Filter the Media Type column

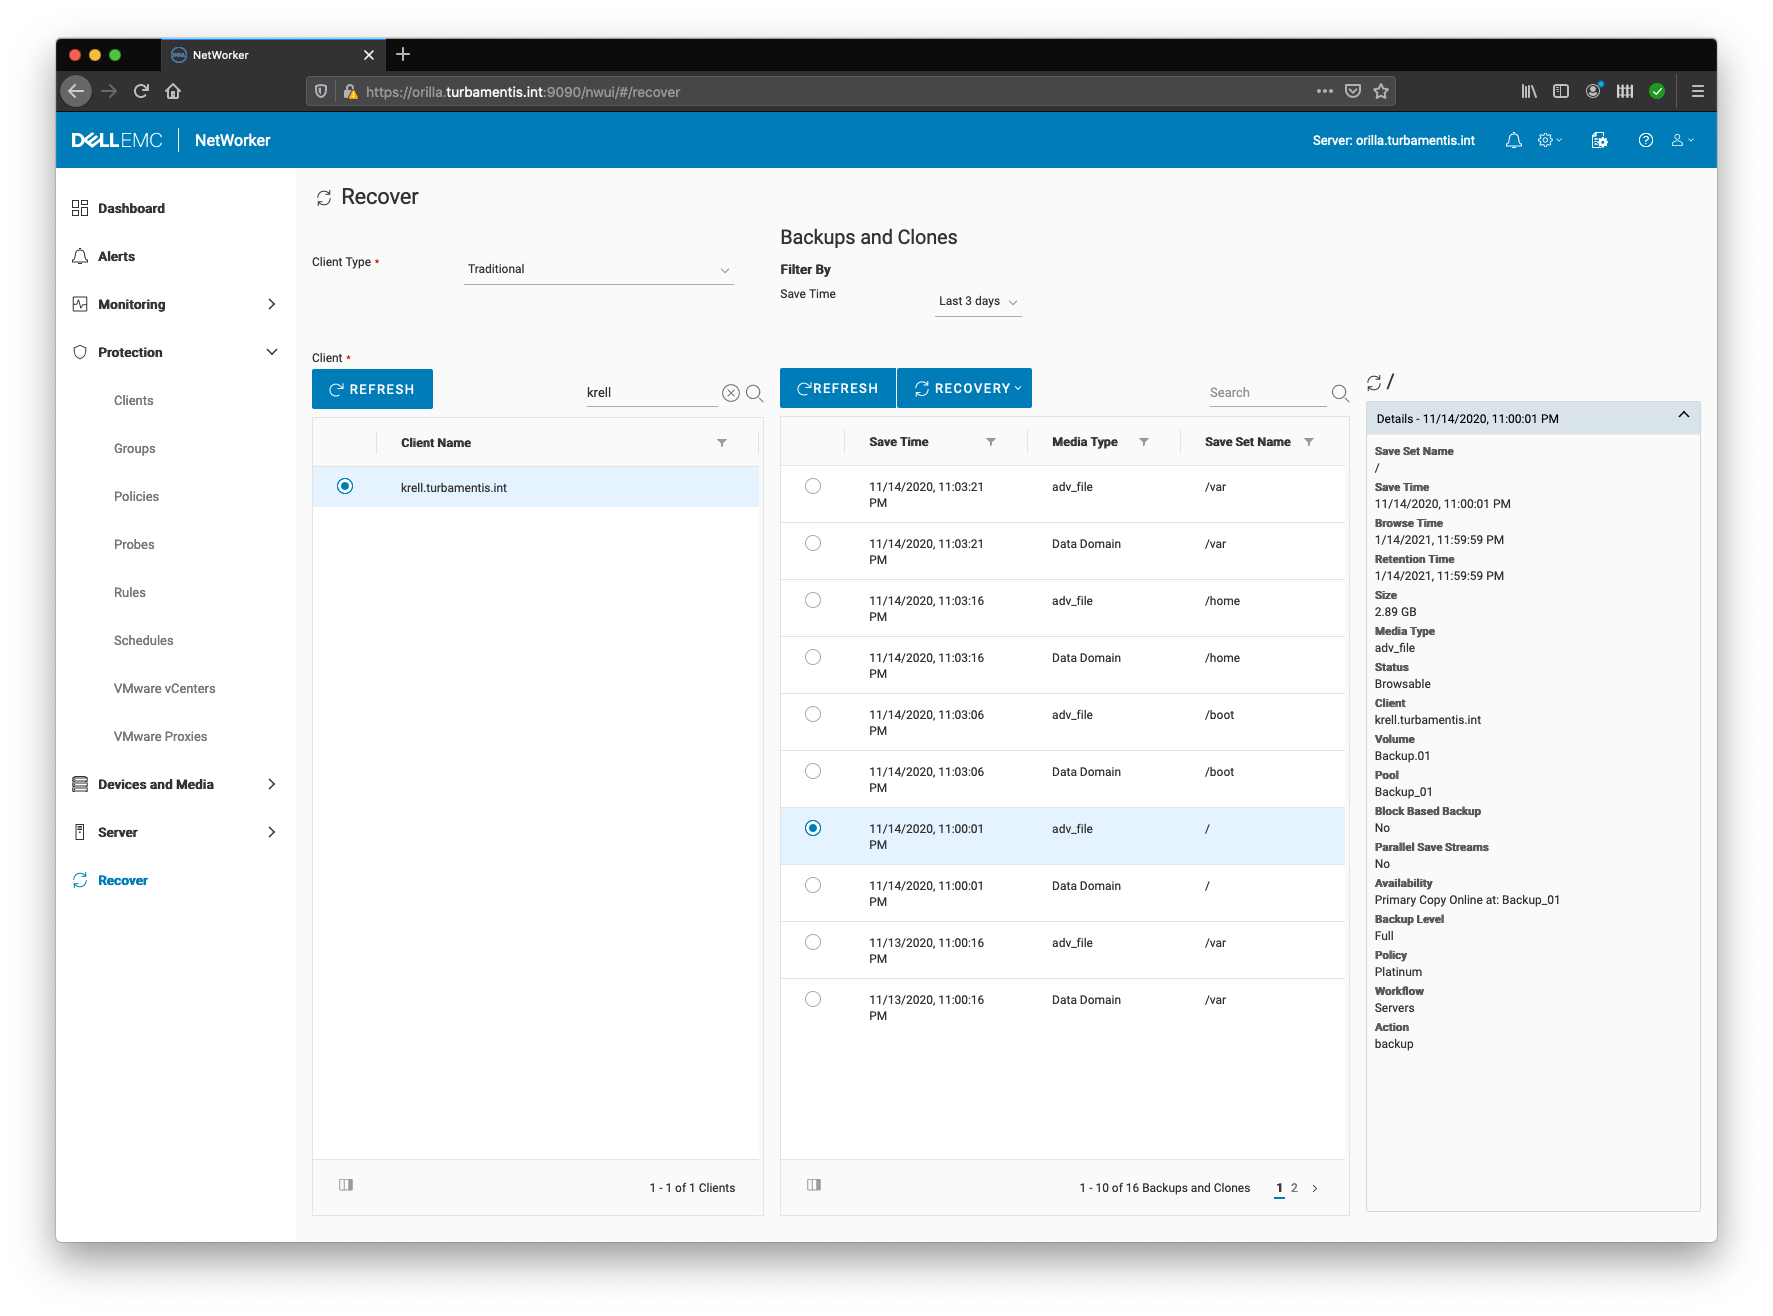pyautogui.click(x=1144, y=442)
